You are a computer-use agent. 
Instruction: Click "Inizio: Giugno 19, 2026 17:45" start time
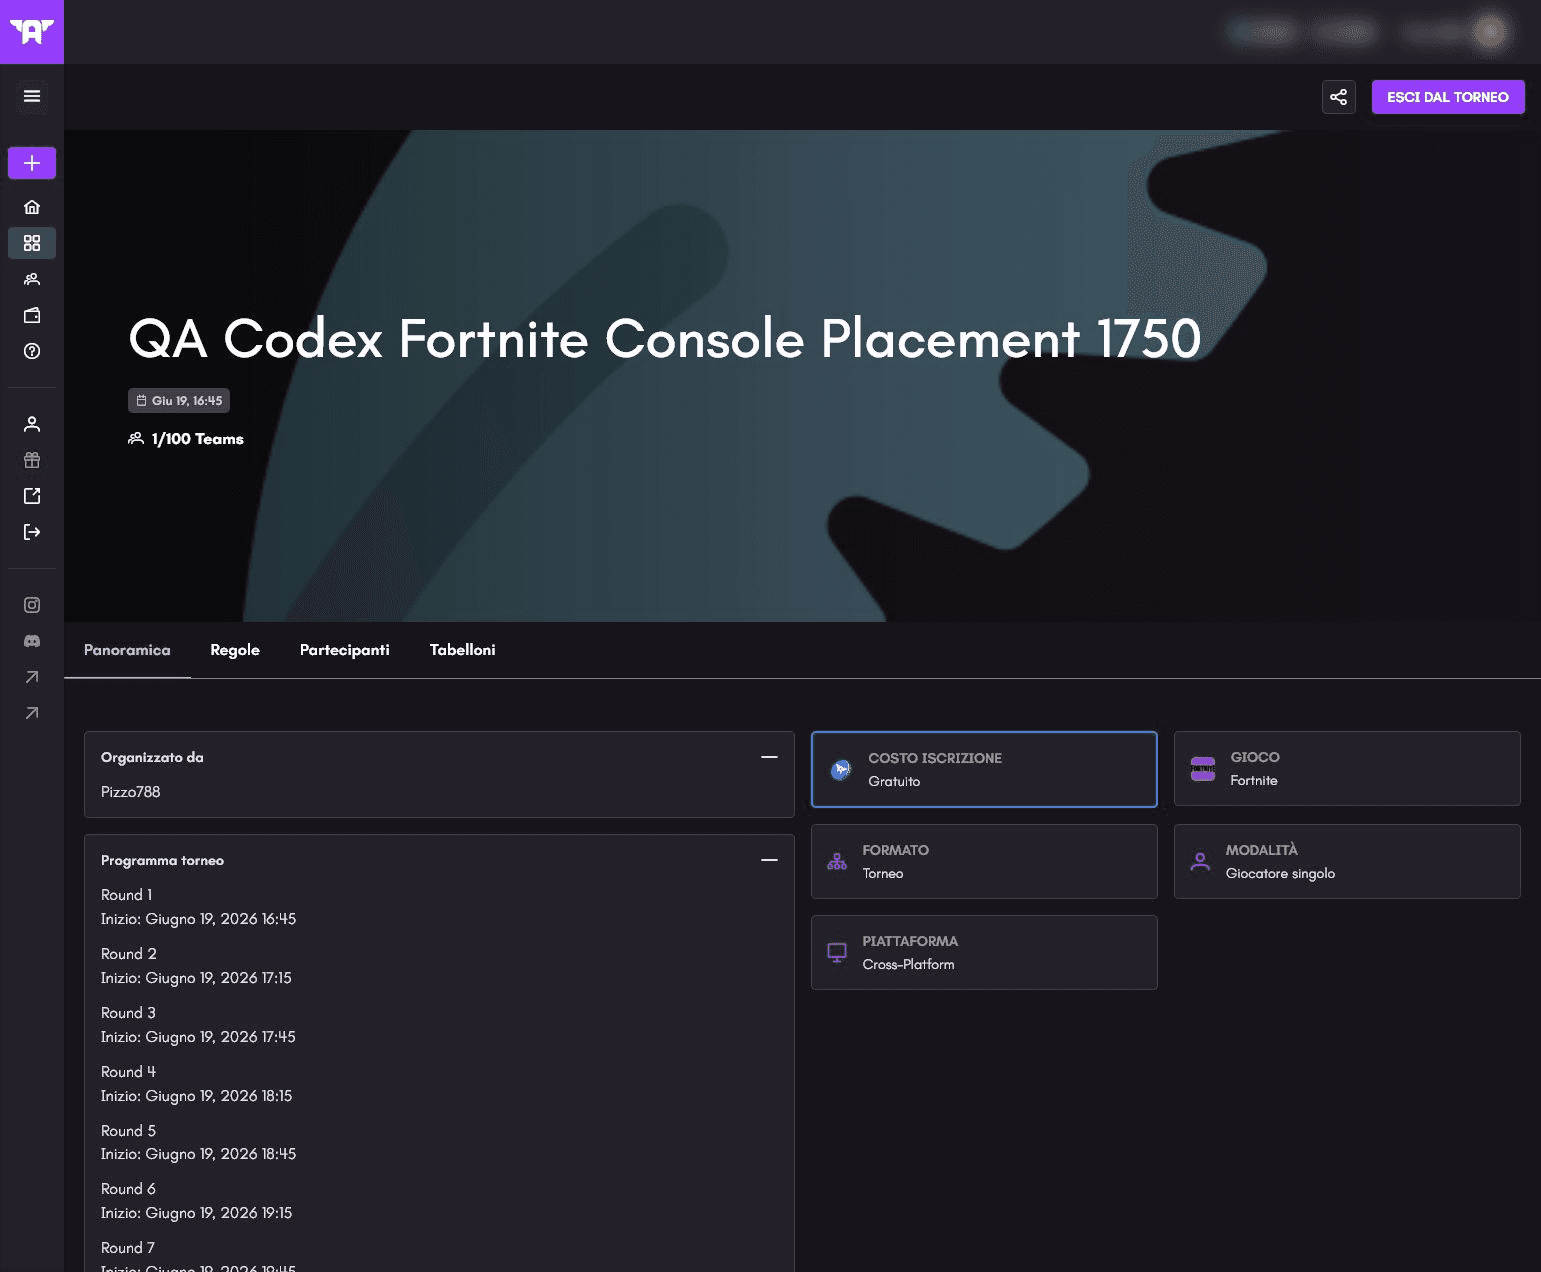pyautogui.click(x=199, y=1037)
